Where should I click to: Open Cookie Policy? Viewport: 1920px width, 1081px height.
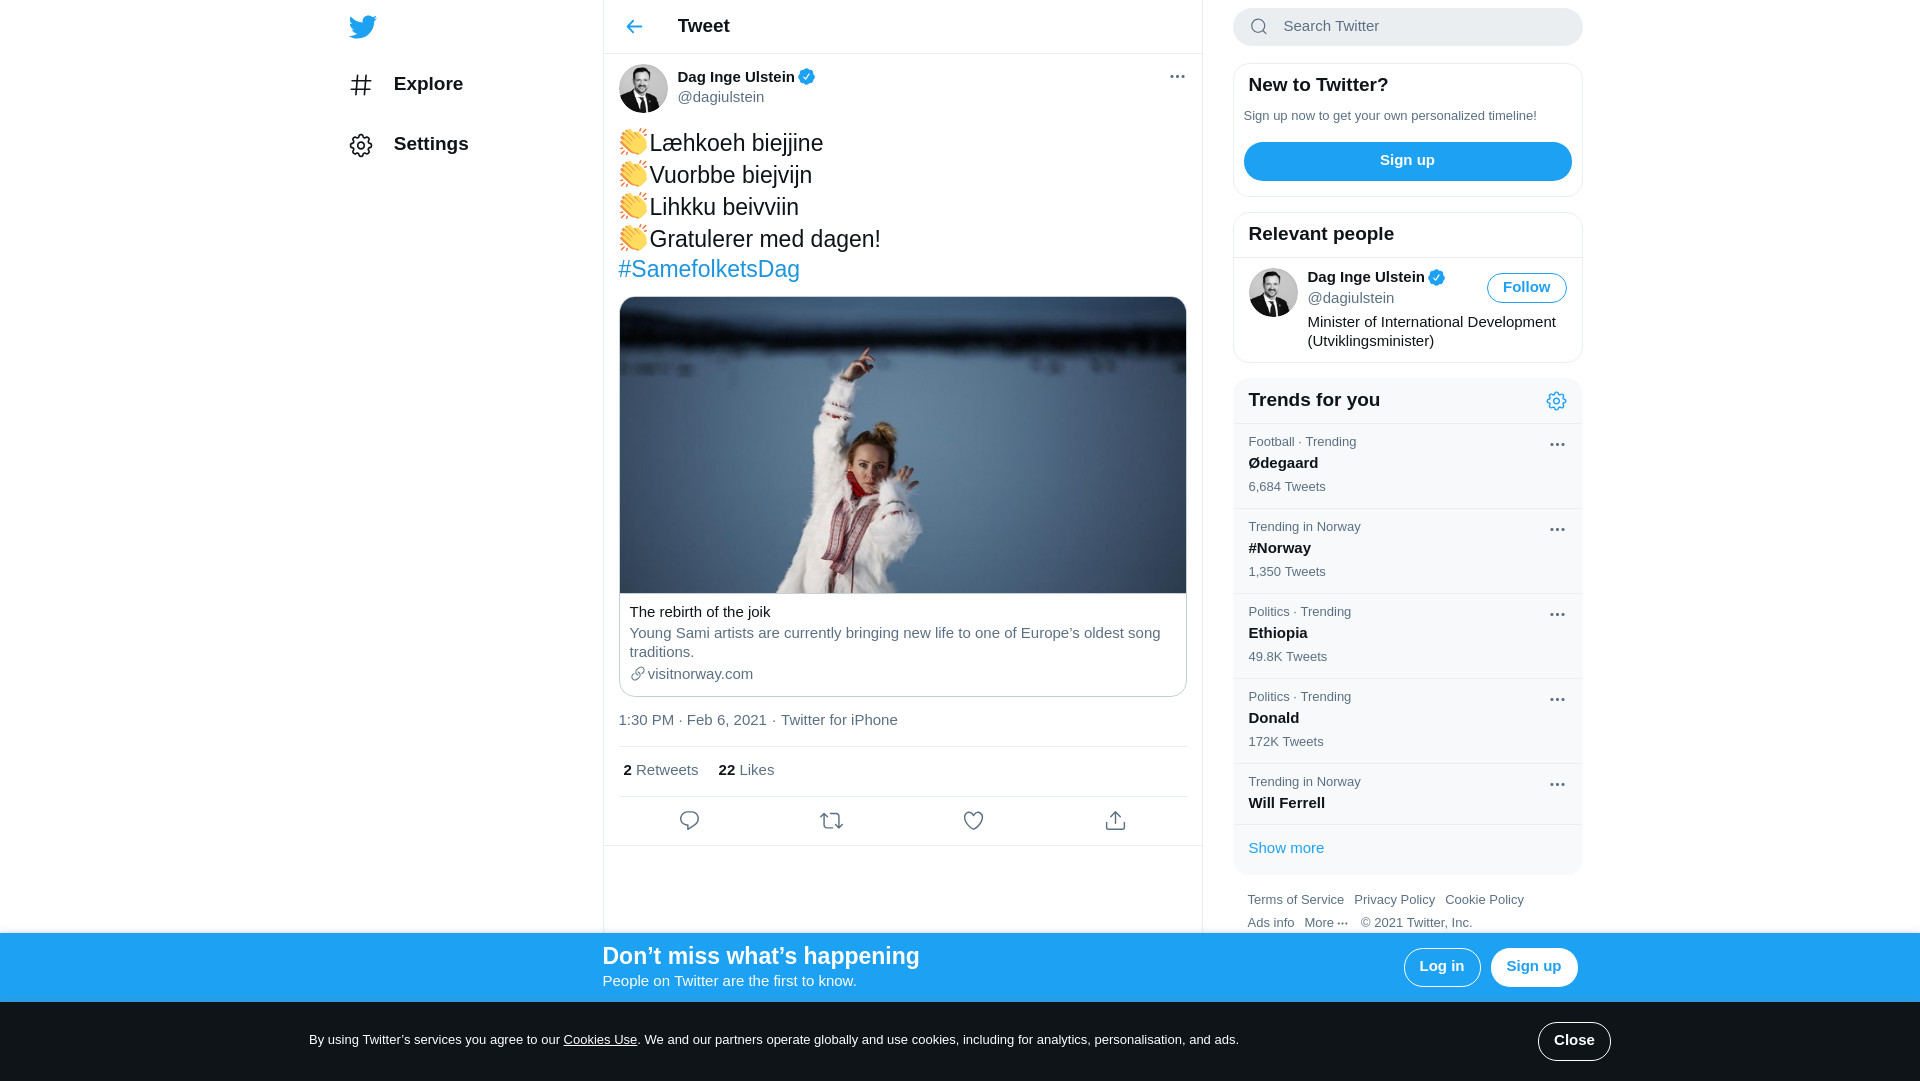[1484, 900]
